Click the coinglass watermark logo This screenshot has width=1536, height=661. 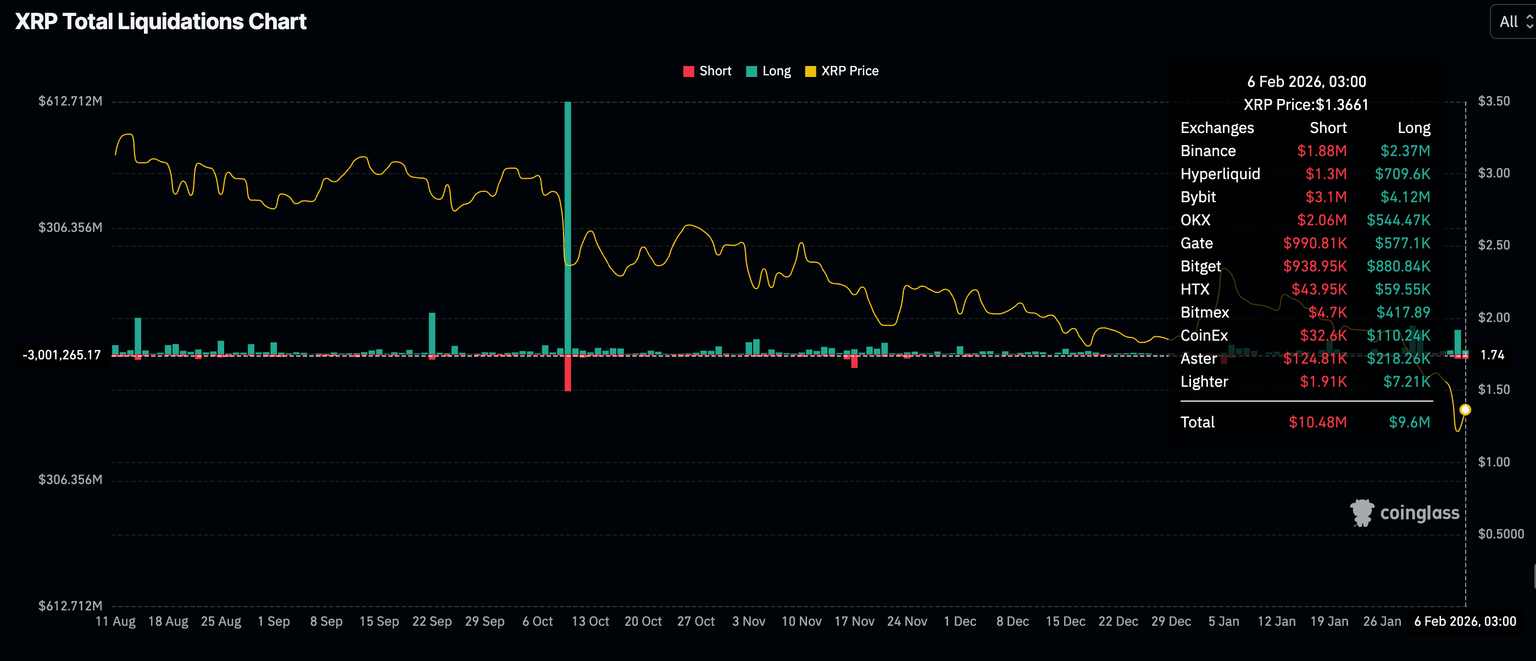point(1404,513)
